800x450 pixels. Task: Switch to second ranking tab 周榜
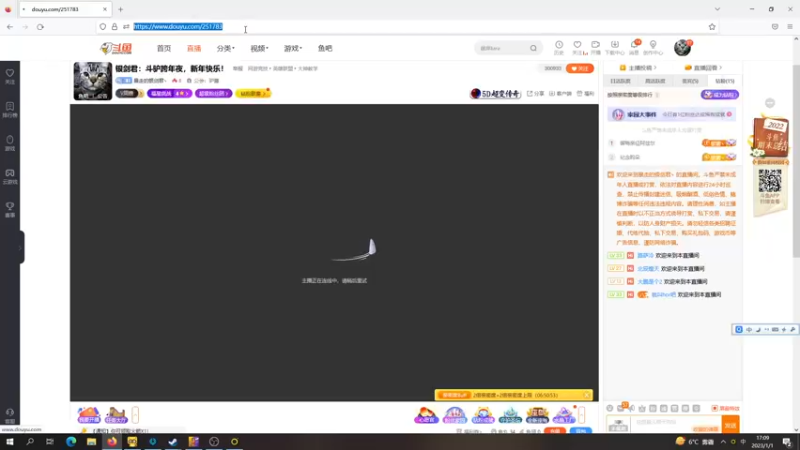(655, 81)
